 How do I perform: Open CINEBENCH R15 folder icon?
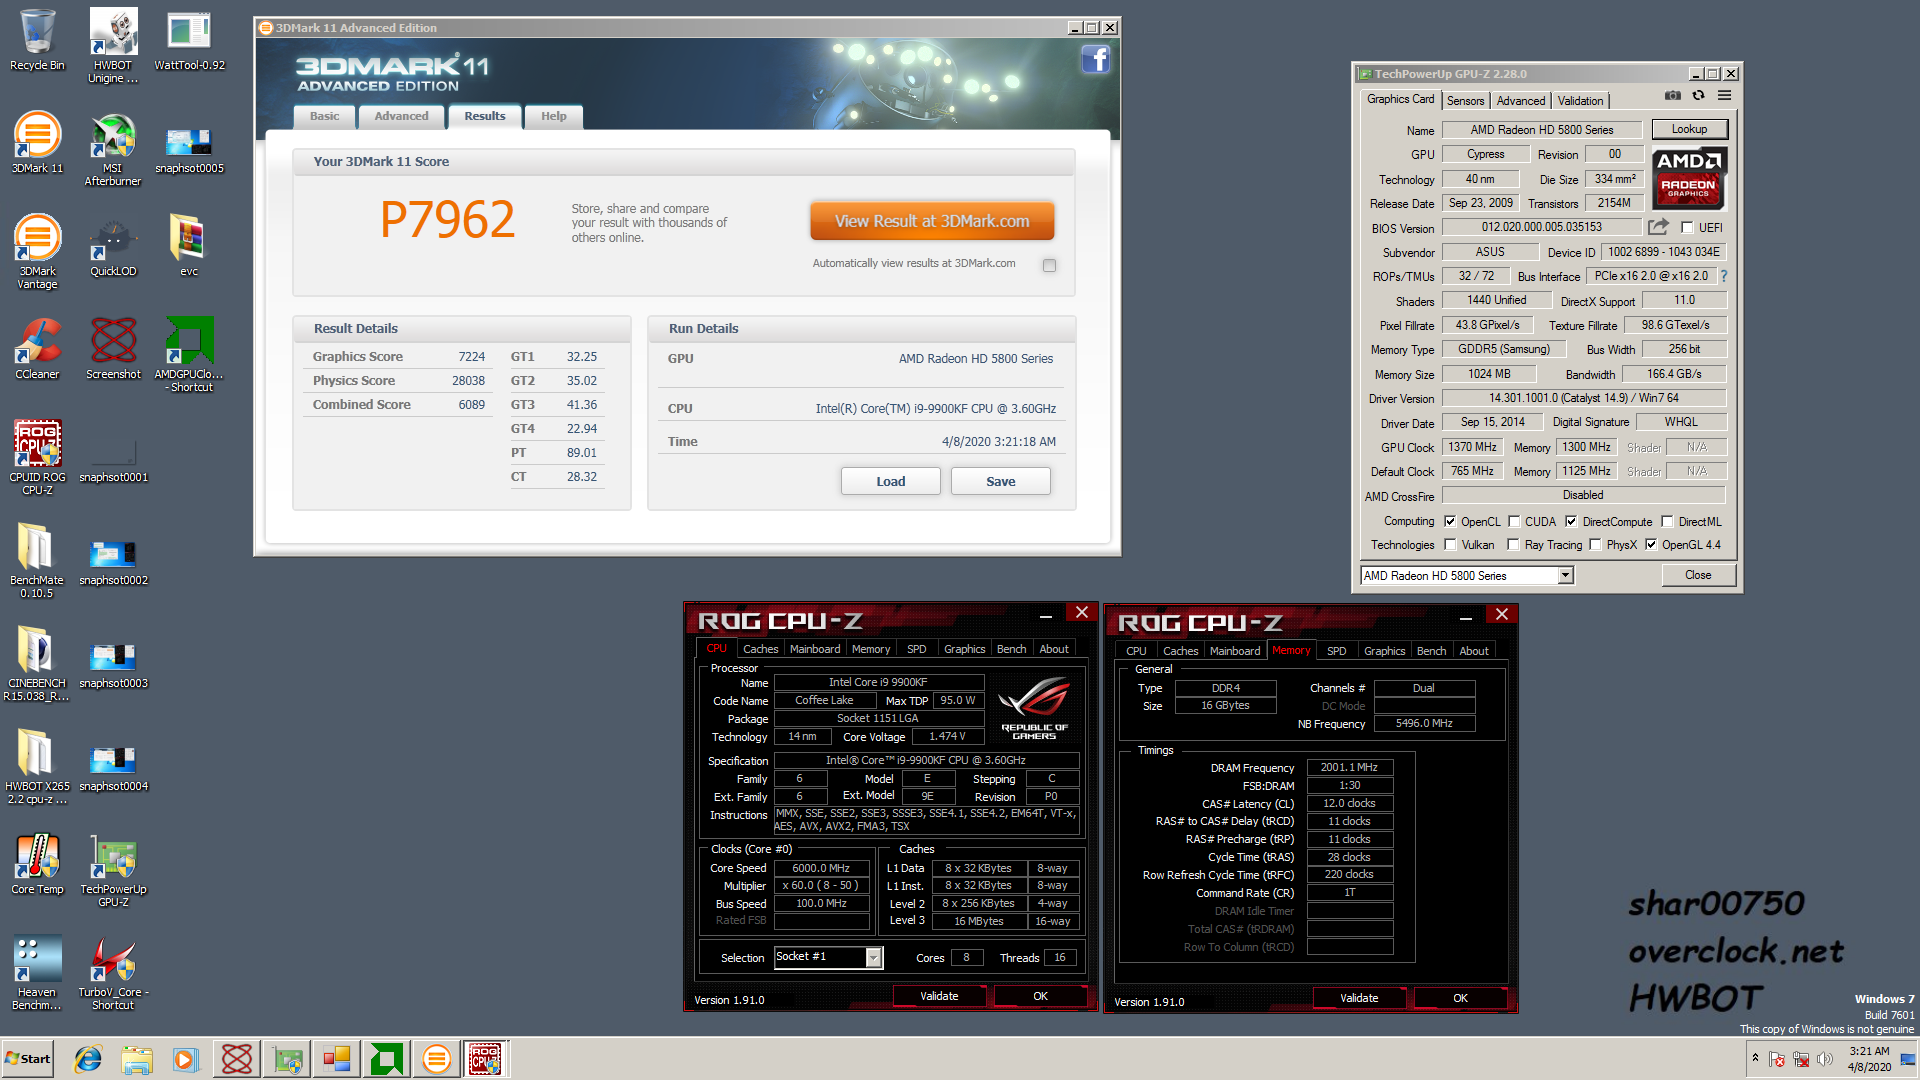37,664
